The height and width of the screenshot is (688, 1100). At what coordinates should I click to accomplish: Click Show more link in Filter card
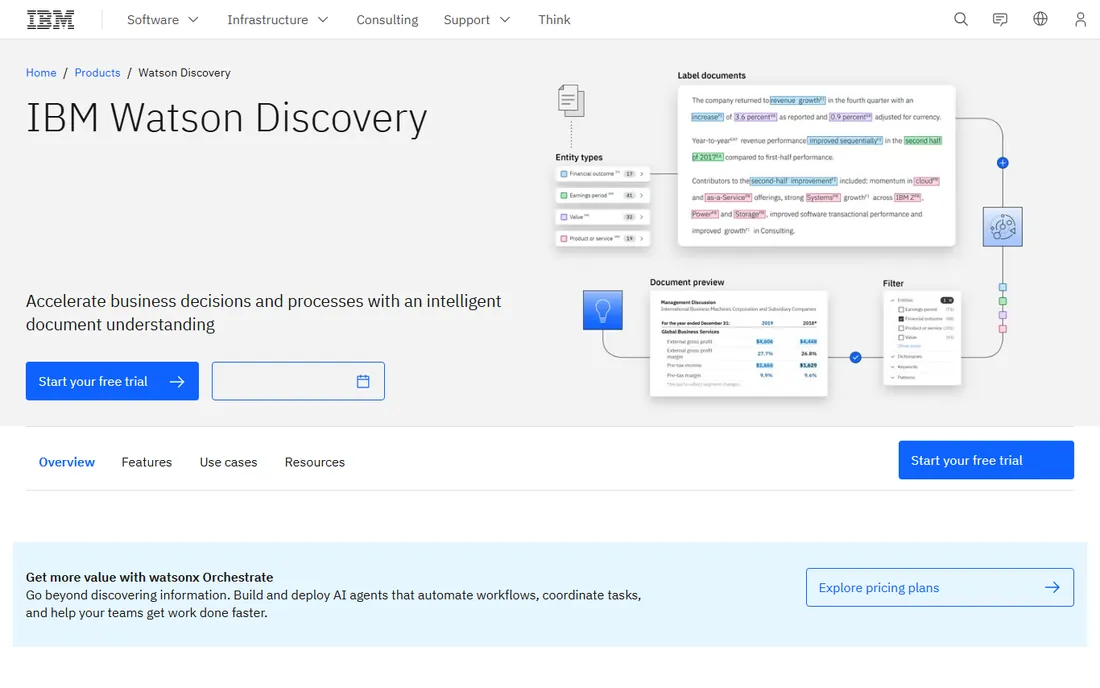click(909, 346)
